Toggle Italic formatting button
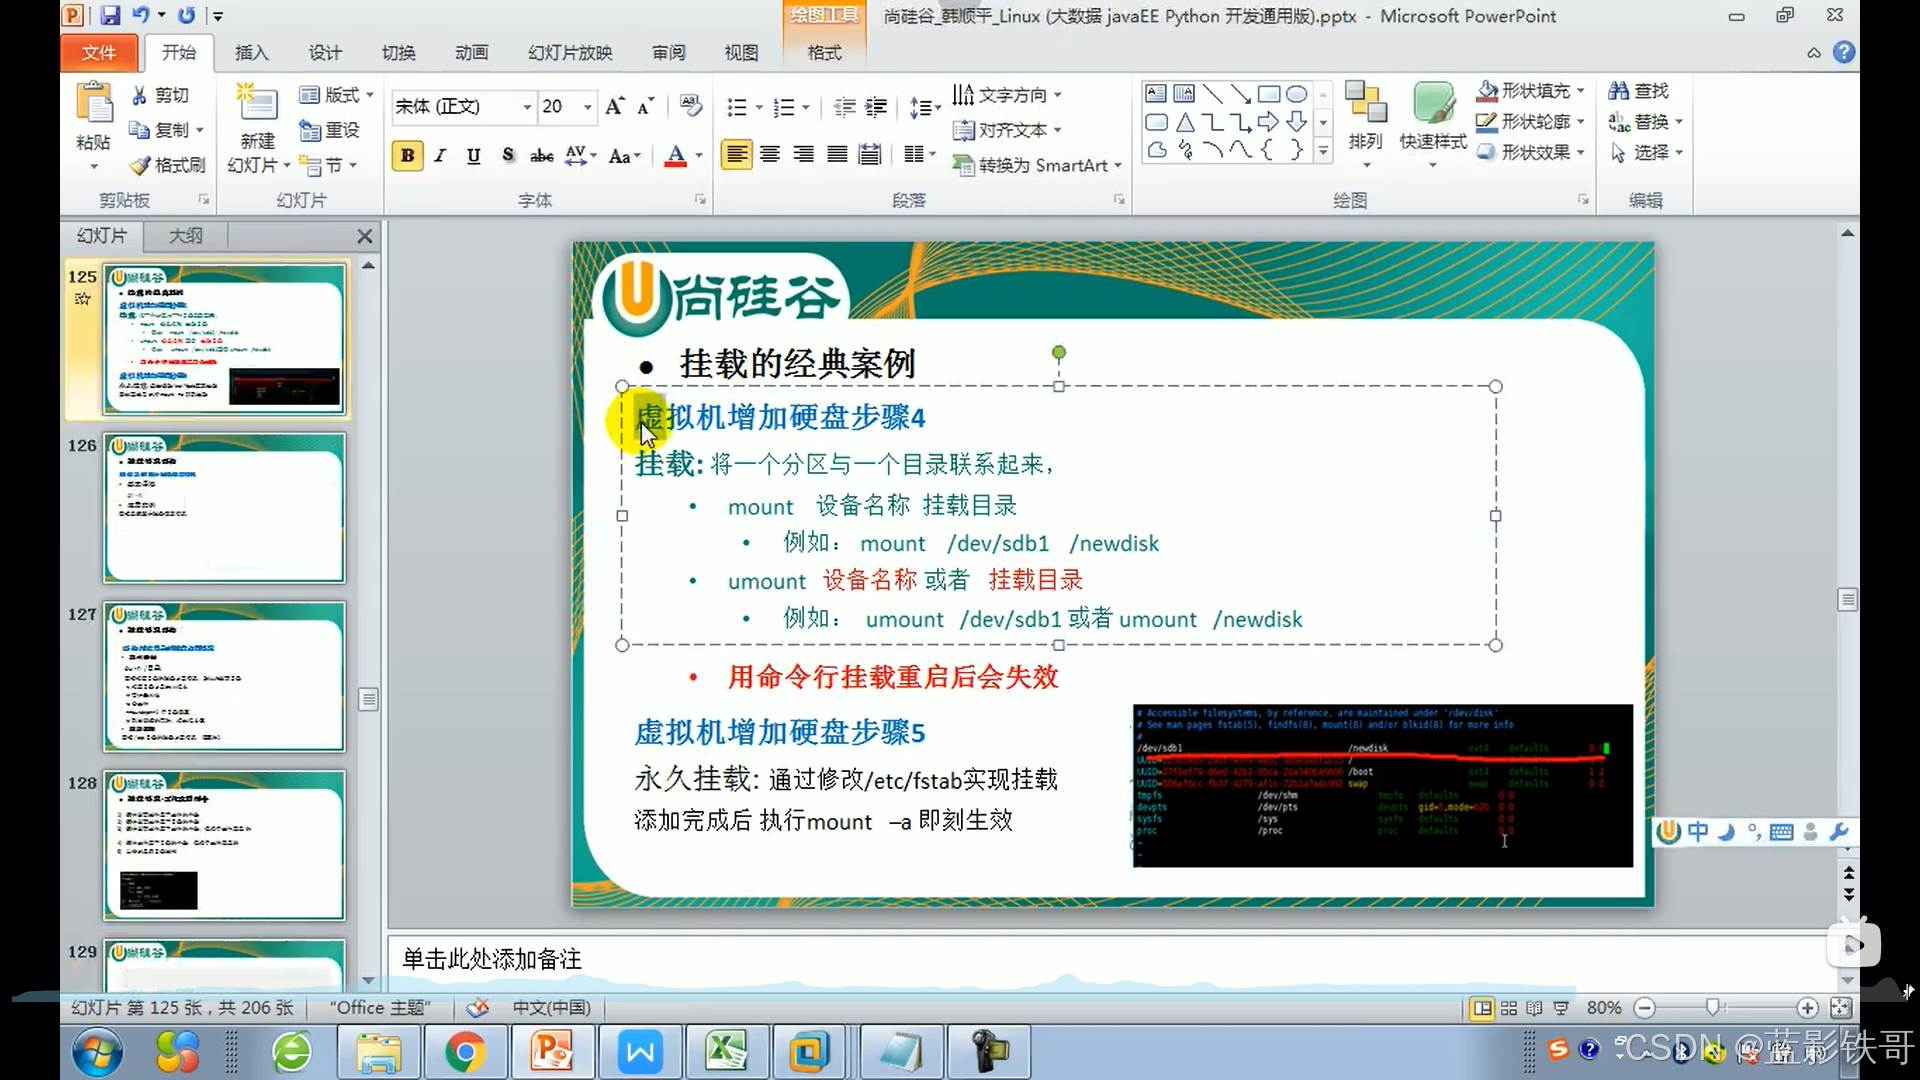This screenshot has width=1920, height=1080. pyautogui.click(x=440, y=156)
